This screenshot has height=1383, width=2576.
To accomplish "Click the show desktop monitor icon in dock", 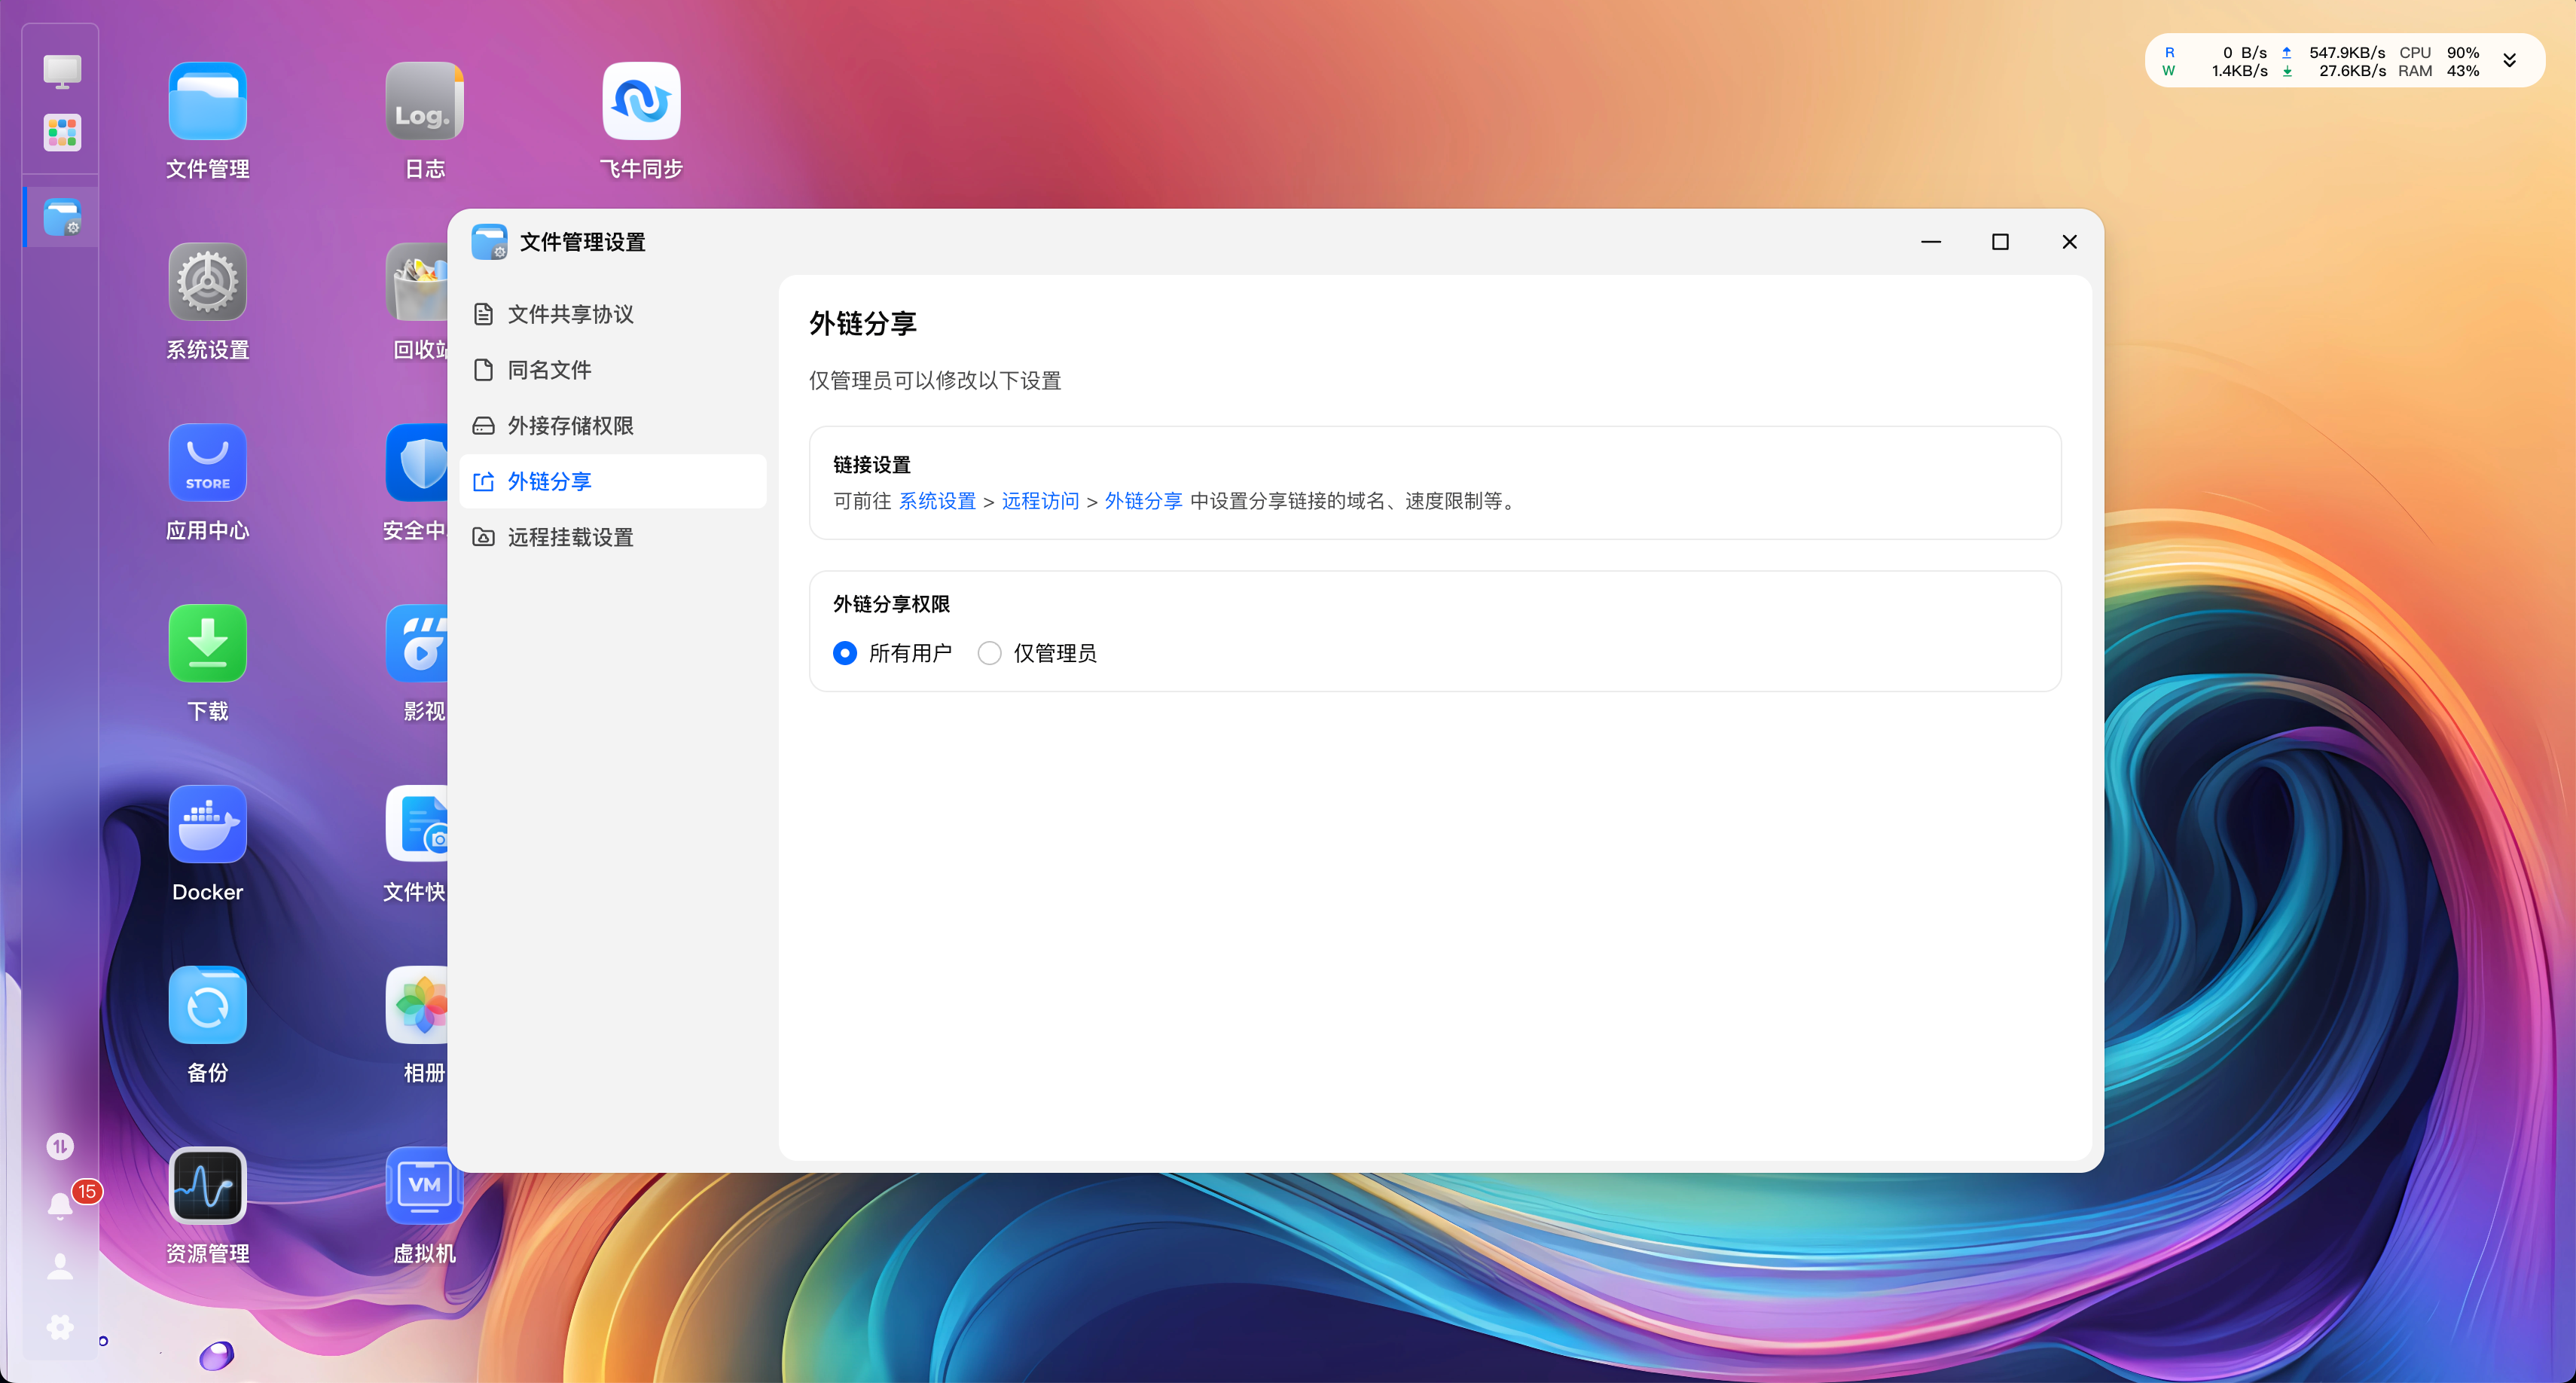I will pos(62,71).
